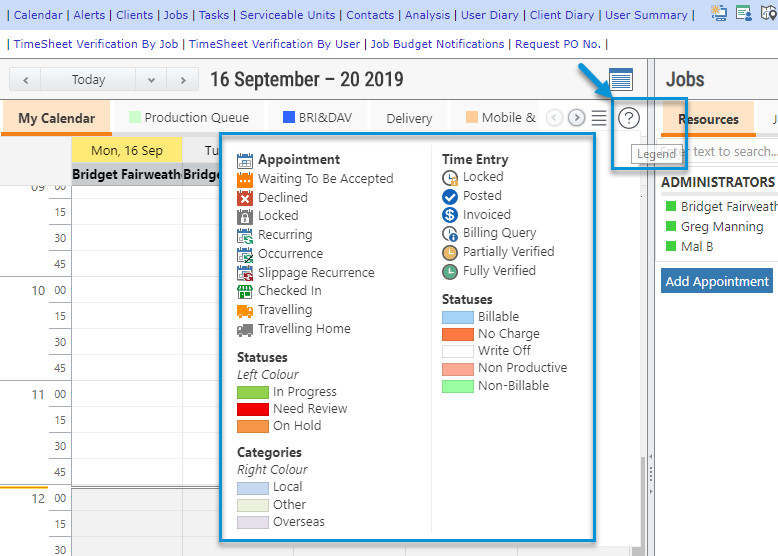Expand the date picker dropdown beside Today
Image resolution: width=778 pixels, height=556 pixels.
click(x=151, y=80)
